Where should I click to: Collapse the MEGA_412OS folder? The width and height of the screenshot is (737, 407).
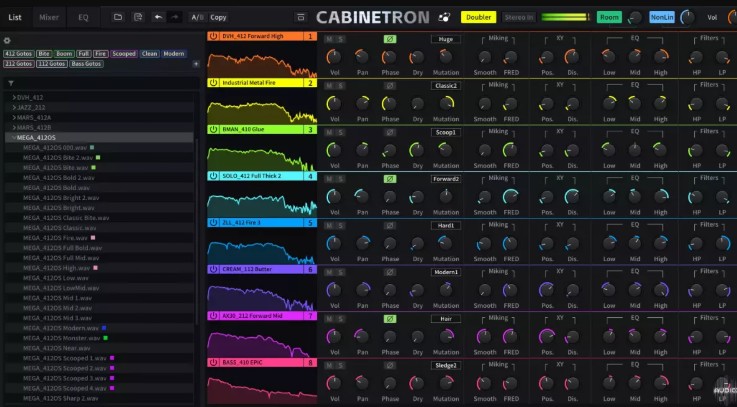pyautogui.click(x=14, y=138)
